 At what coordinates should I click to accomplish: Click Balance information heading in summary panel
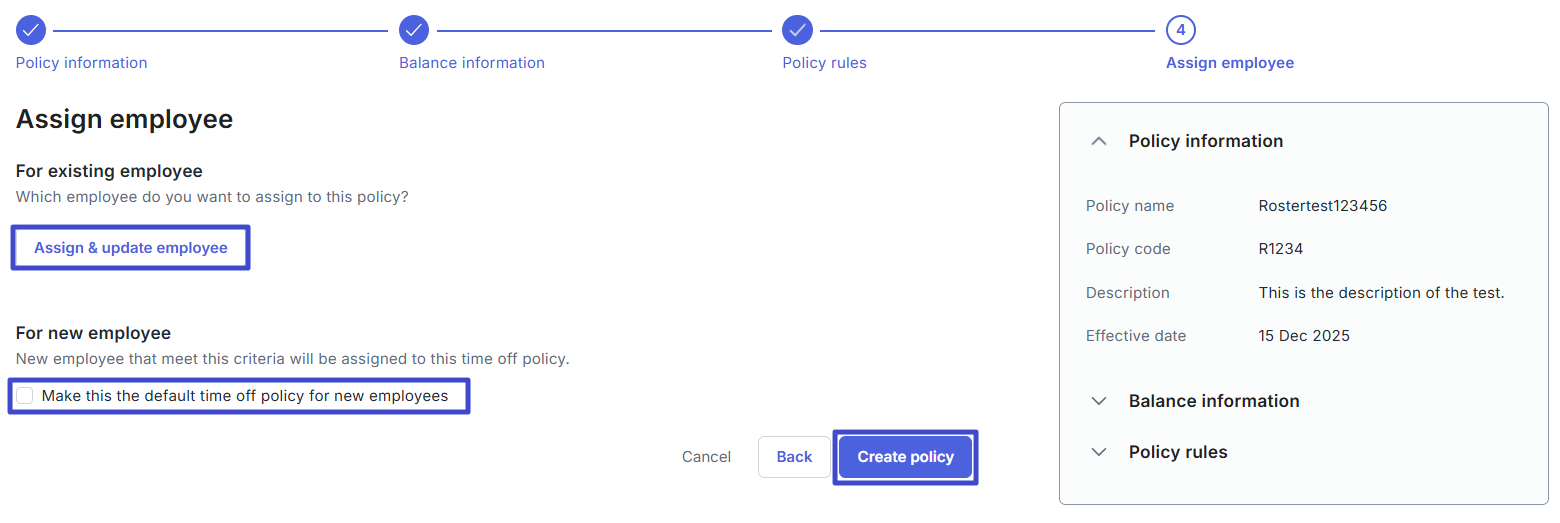1214,401
